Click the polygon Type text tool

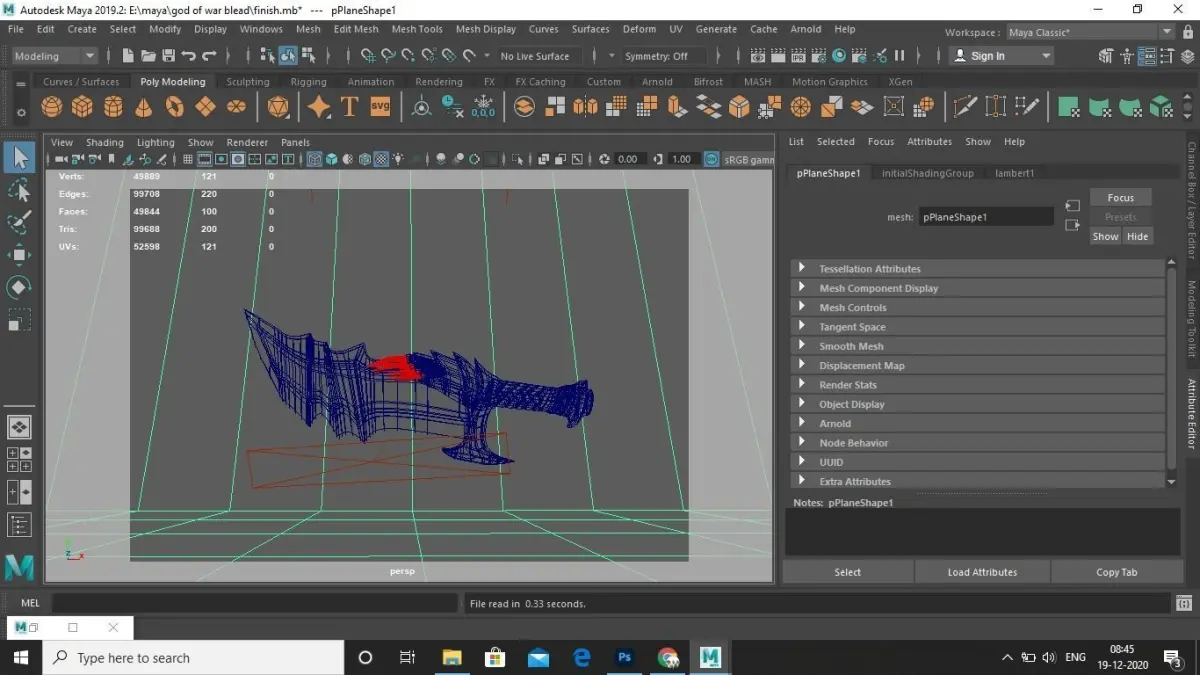coord(349,106)
